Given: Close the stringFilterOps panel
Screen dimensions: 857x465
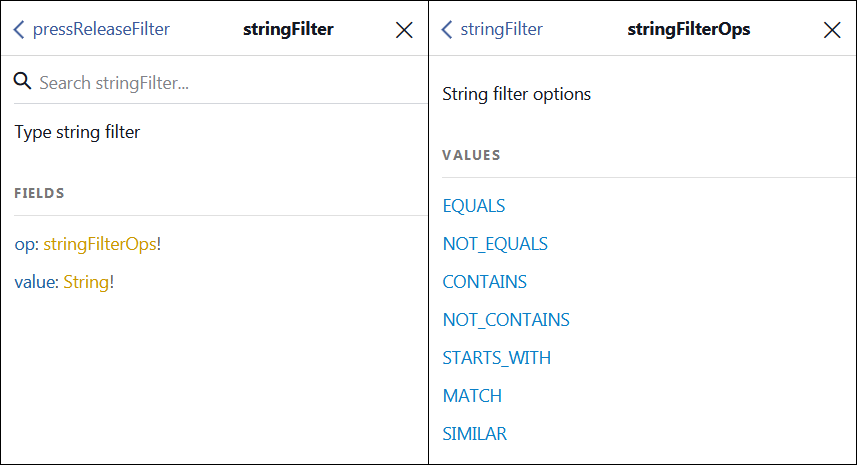Looking at the screenshot, I should tap(831, 30).
